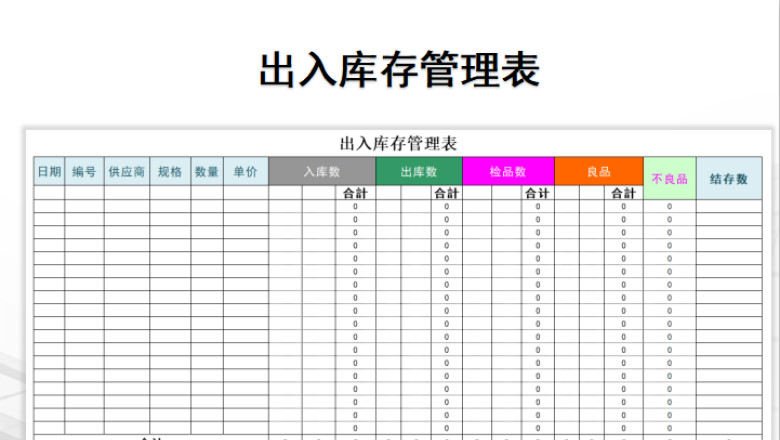780x440 pixels.
Task: Click first-row 0 in 良品 合计 column
Action: (623, 206)
